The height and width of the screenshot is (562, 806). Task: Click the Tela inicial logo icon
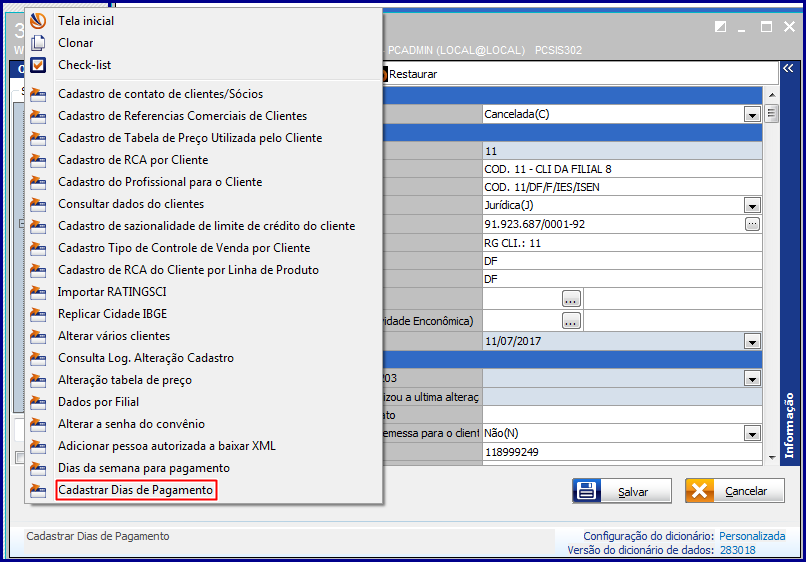[38, 21]
